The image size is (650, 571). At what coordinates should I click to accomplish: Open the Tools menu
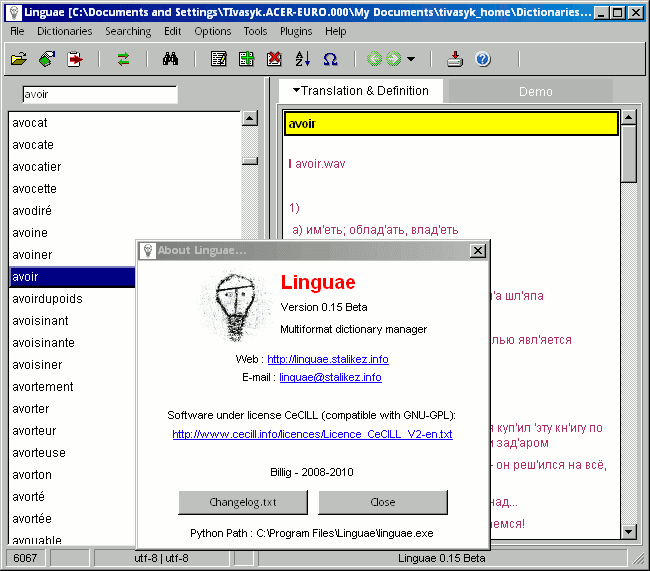click(255, 31)
